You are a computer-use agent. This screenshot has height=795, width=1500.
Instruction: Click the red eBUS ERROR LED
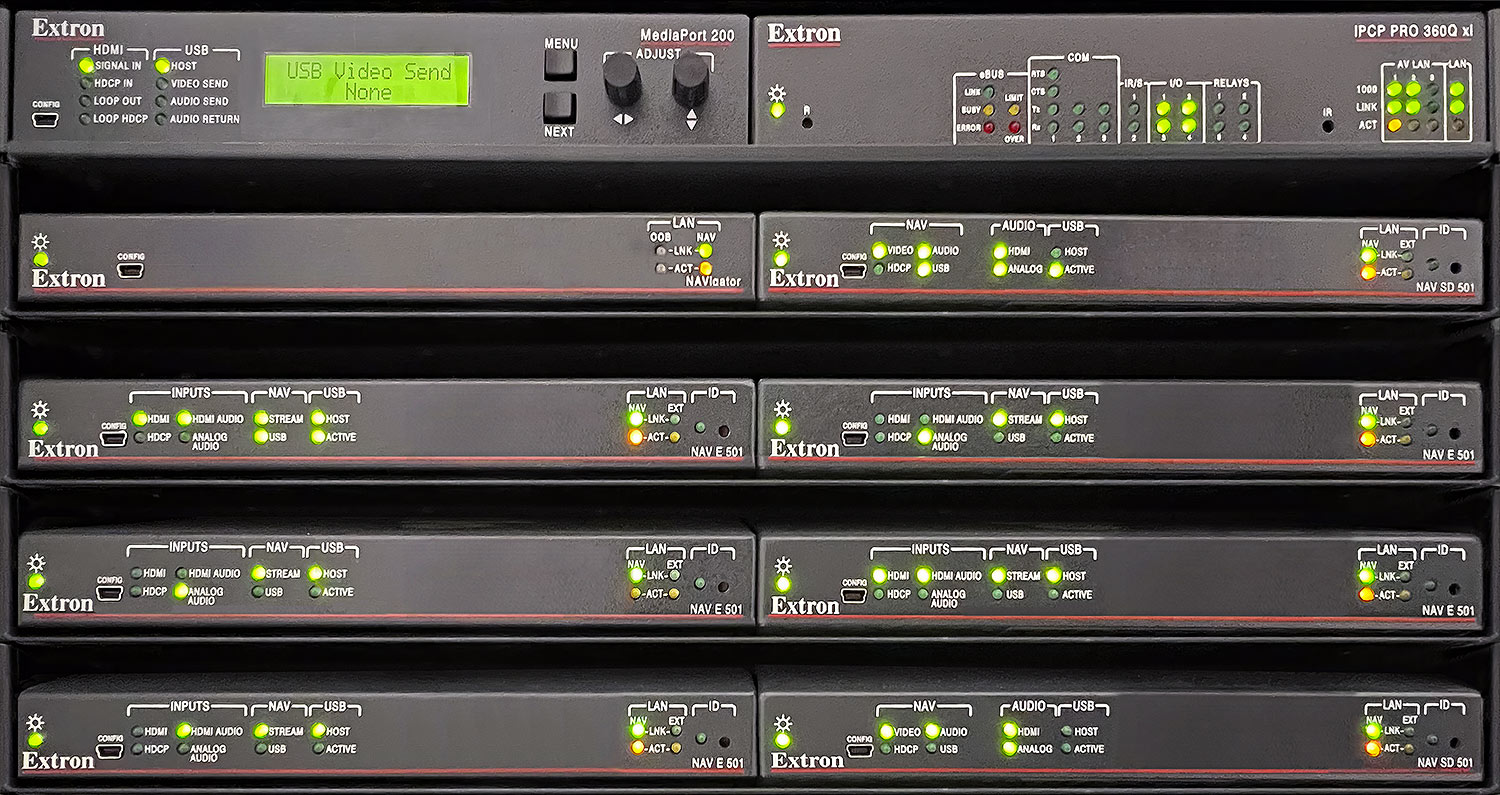click(988, 127)
